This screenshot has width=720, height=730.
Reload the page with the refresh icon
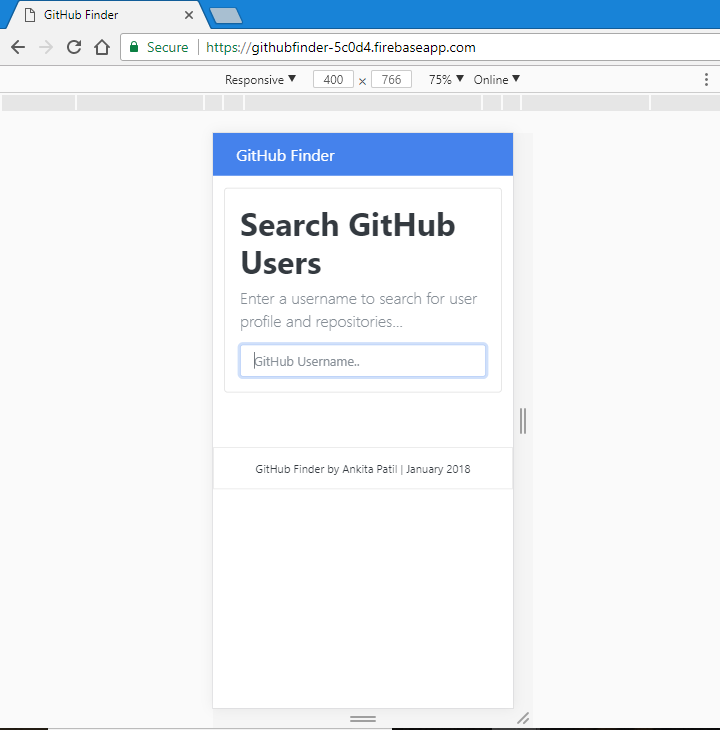coord(74,47)
